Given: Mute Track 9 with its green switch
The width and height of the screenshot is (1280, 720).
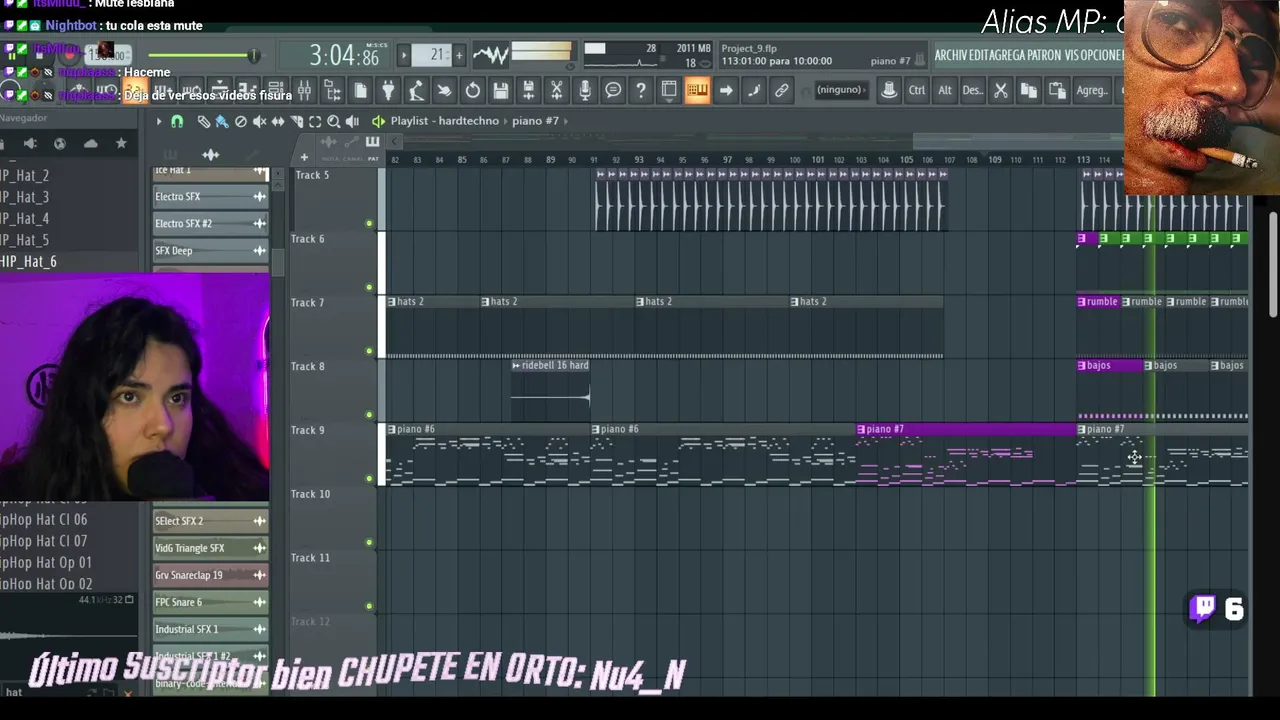Looking at the screenshot, I should [369, 479].
